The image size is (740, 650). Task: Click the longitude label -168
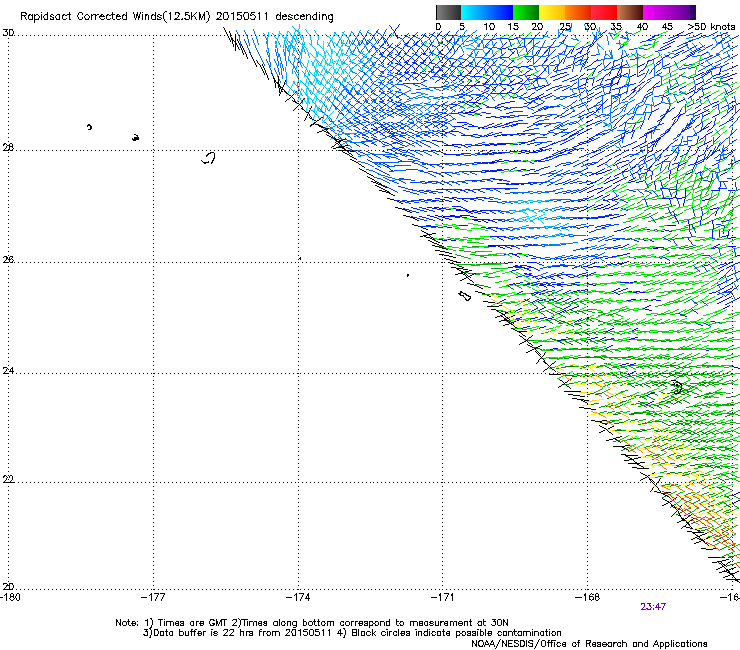click(x=588, y=597)
